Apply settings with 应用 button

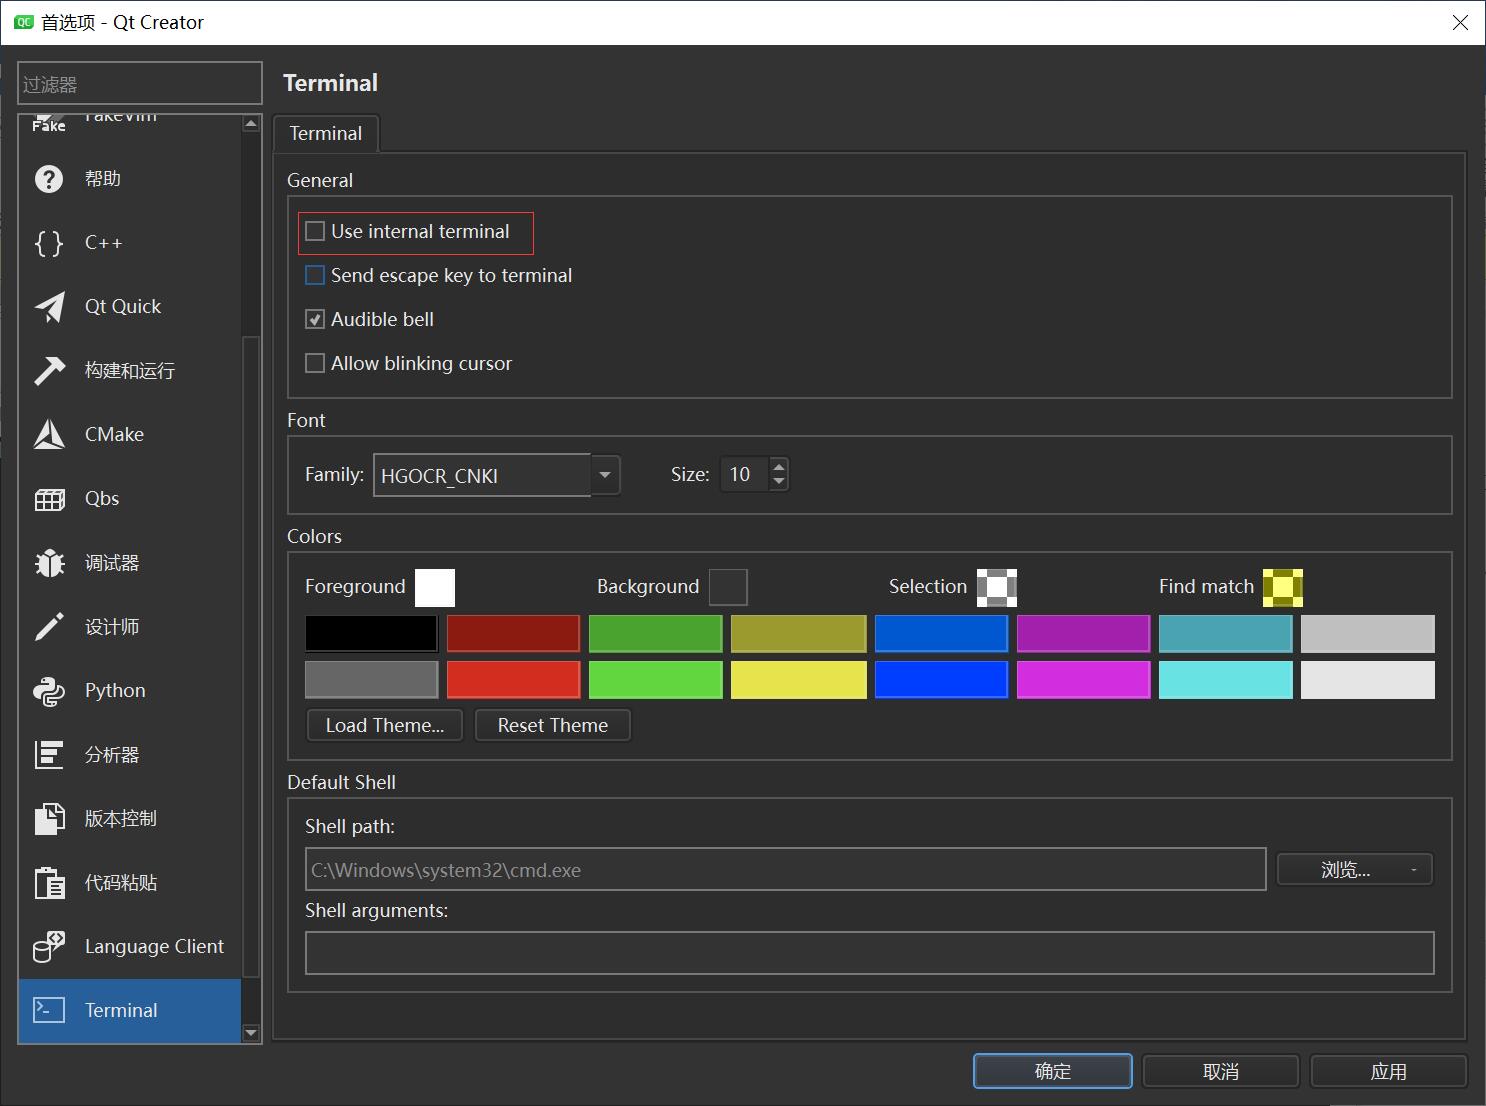[x=1389, y=1071]
